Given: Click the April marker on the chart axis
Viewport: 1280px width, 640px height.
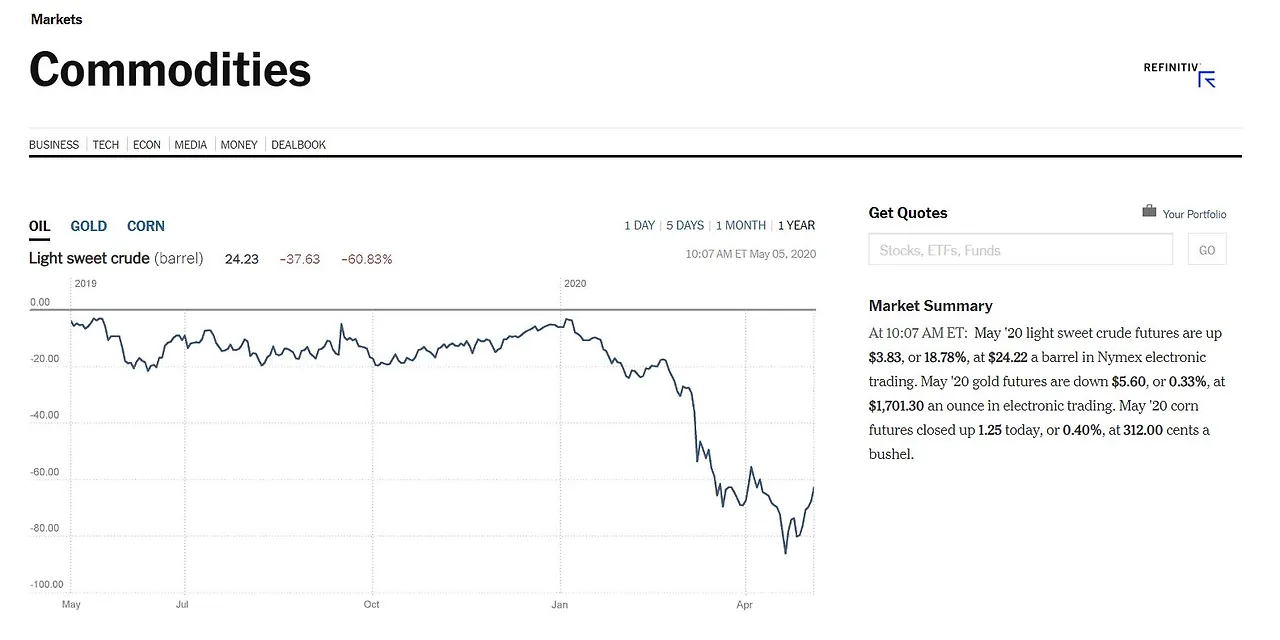Looking at the screenshot, I should pyautogui.click(x=744, y=604).
